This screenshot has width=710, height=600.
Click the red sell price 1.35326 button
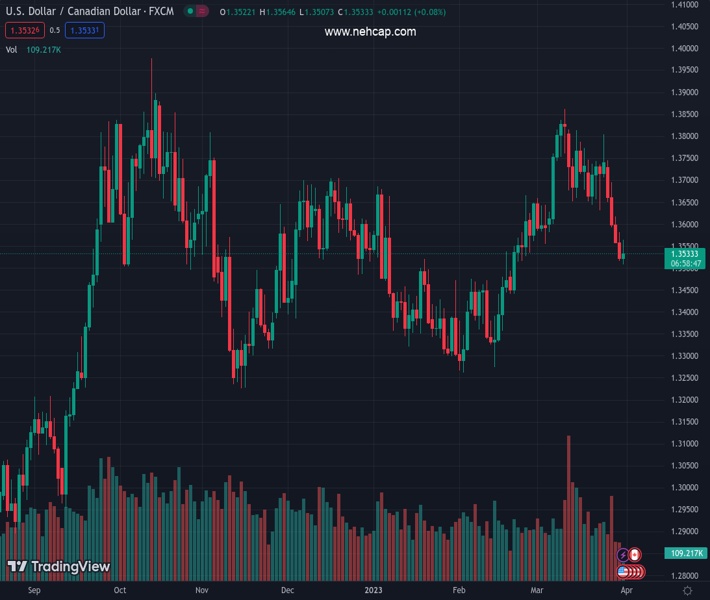22,31
